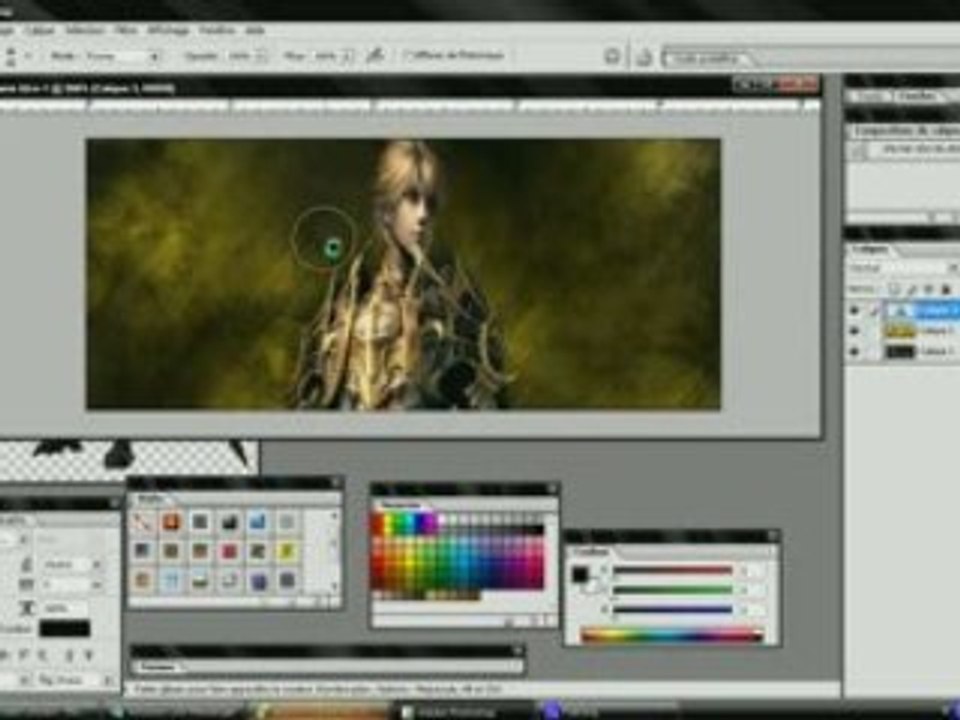
Task: Adjust the green slider in Couleur panel
Action: [672, 590]
